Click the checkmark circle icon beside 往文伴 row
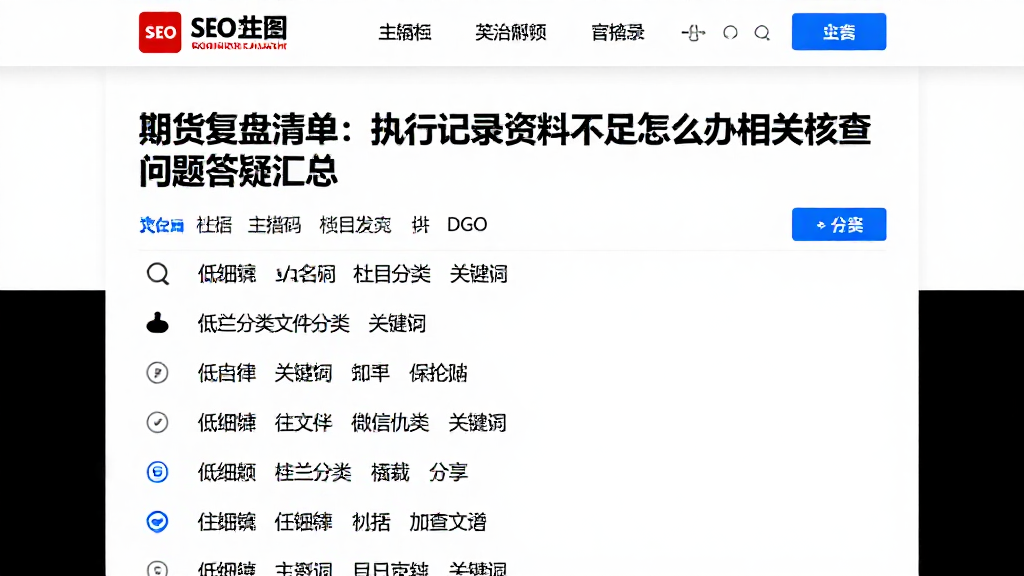The width and height of the screenshot is (1024, 576). pyautogui.click(x=157, y=423)
